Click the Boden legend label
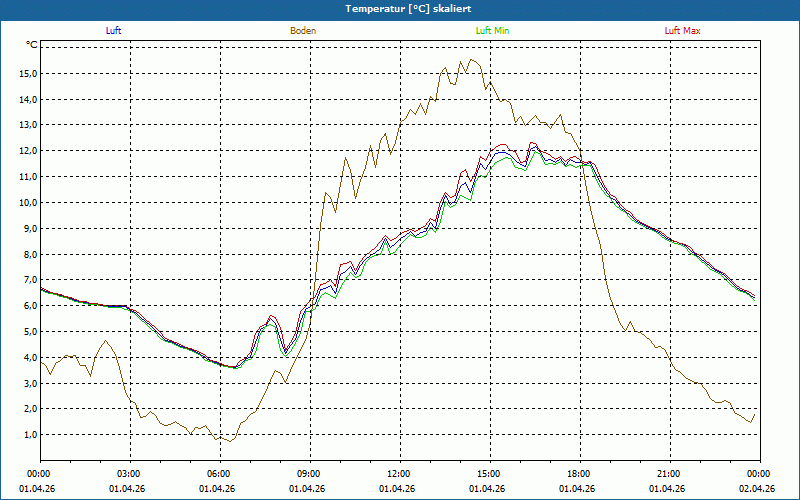The height and width of the screenshot is (500, 800). pos(303,31)
